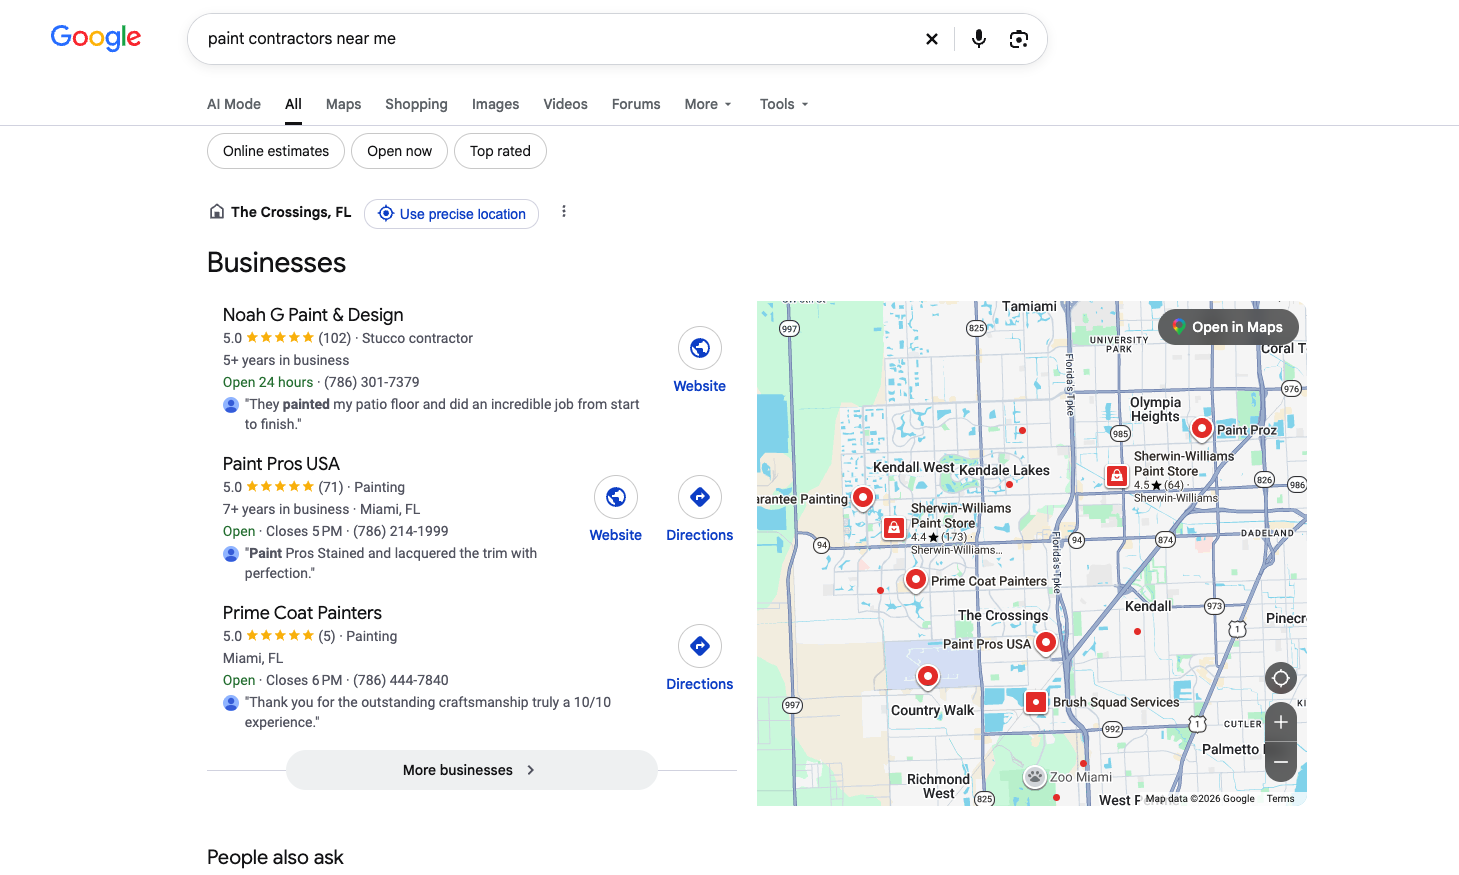Select Brush Squad Services map marker
The image size is (1459, 875).
(x=1036, y=702)
